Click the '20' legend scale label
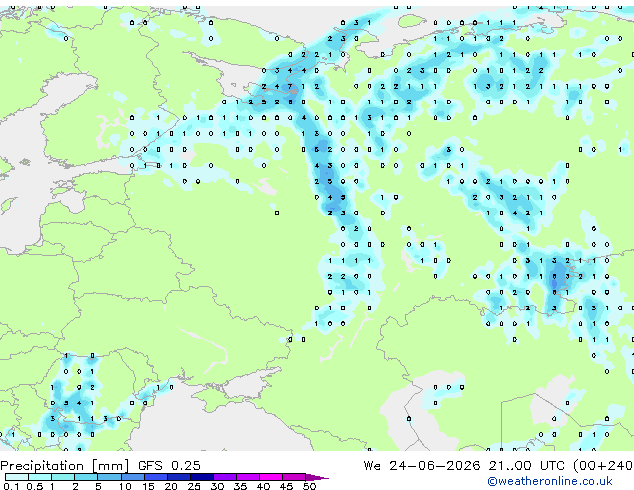Viewport: 634px width, 490px height. click(x=171, y=486)
